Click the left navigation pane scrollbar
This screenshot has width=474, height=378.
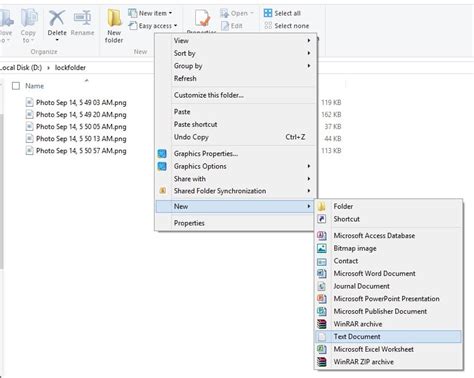(x=1, y=190)
